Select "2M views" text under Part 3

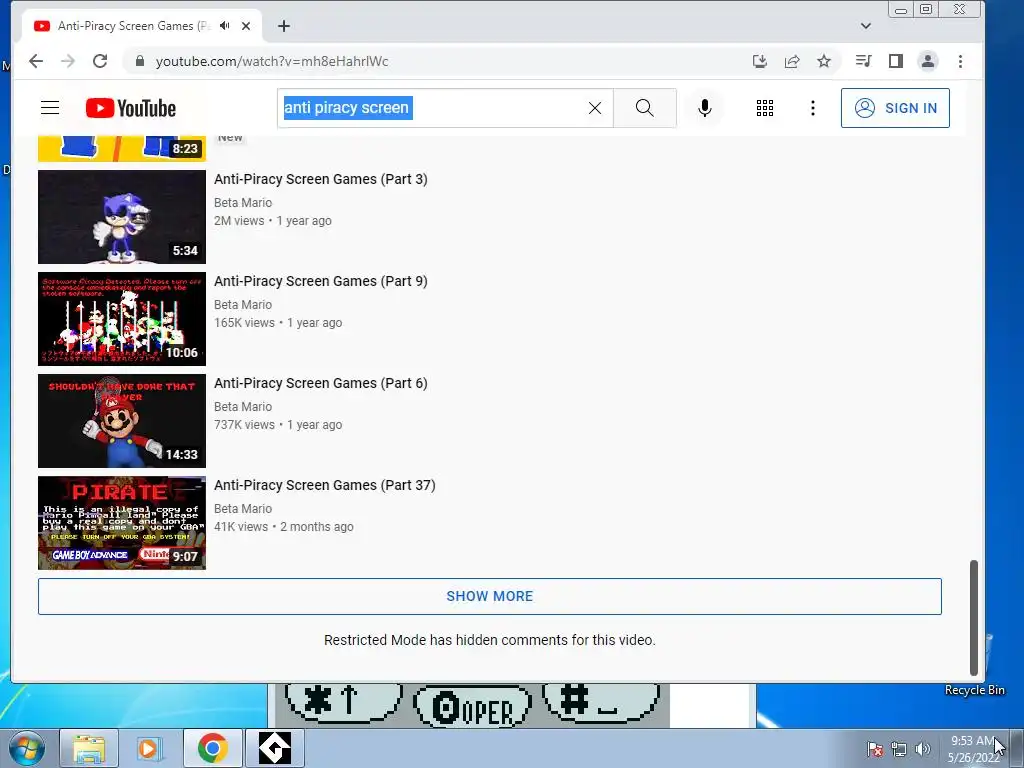(x=239, y=221)
